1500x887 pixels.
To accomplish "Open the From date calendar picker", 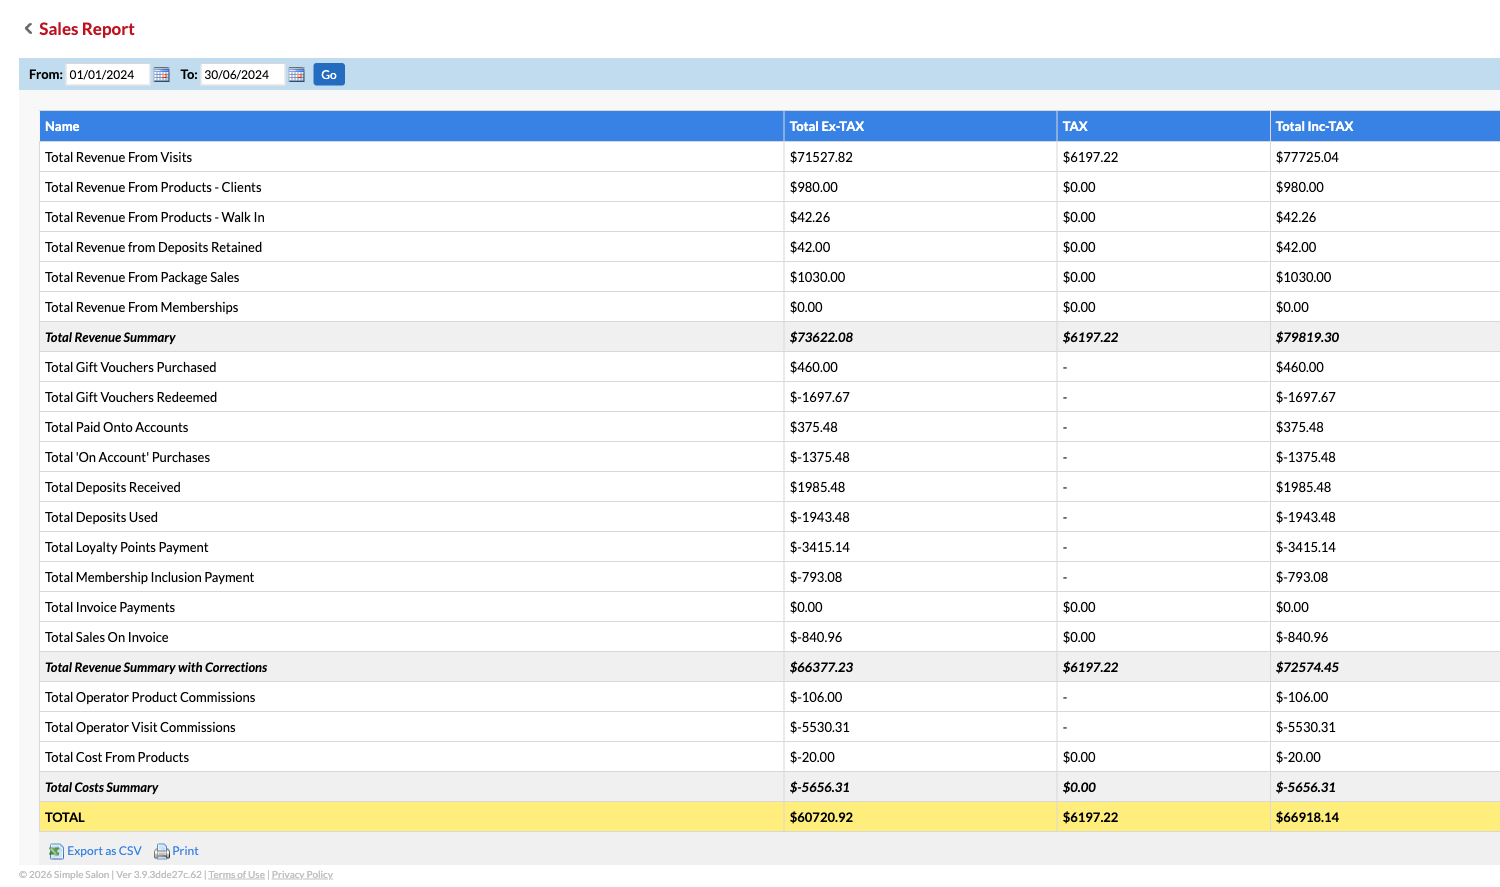I will (160, 74).
